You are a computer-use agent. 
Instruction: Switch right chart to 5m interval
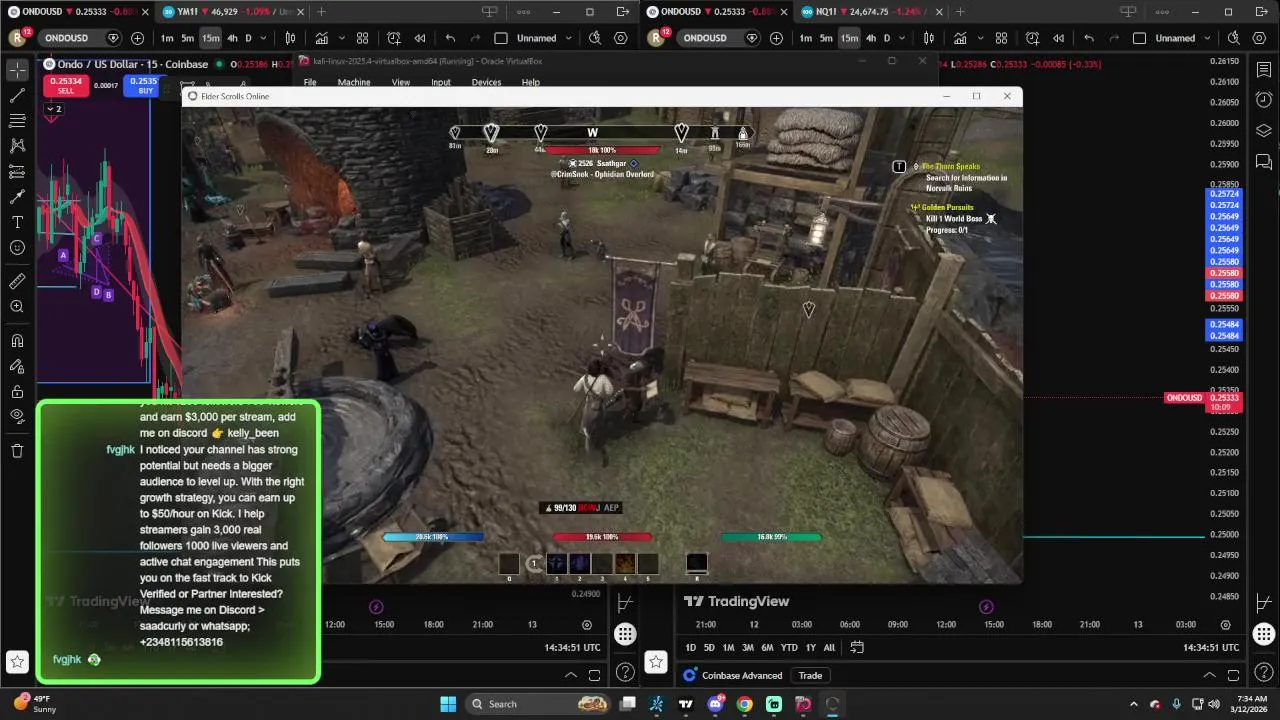[x=826, y=38]
